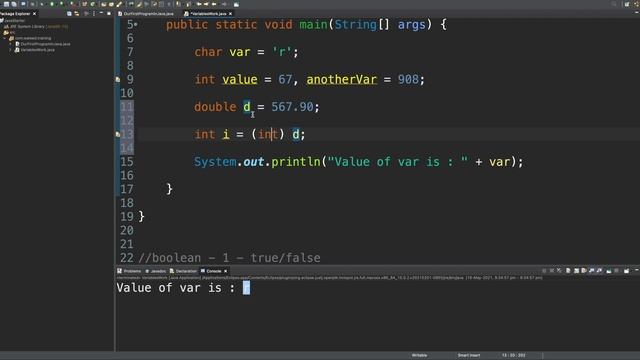Screen dimensions: 640x360
Task: Click the Writable status bar field
Action: tap(419, 356)
